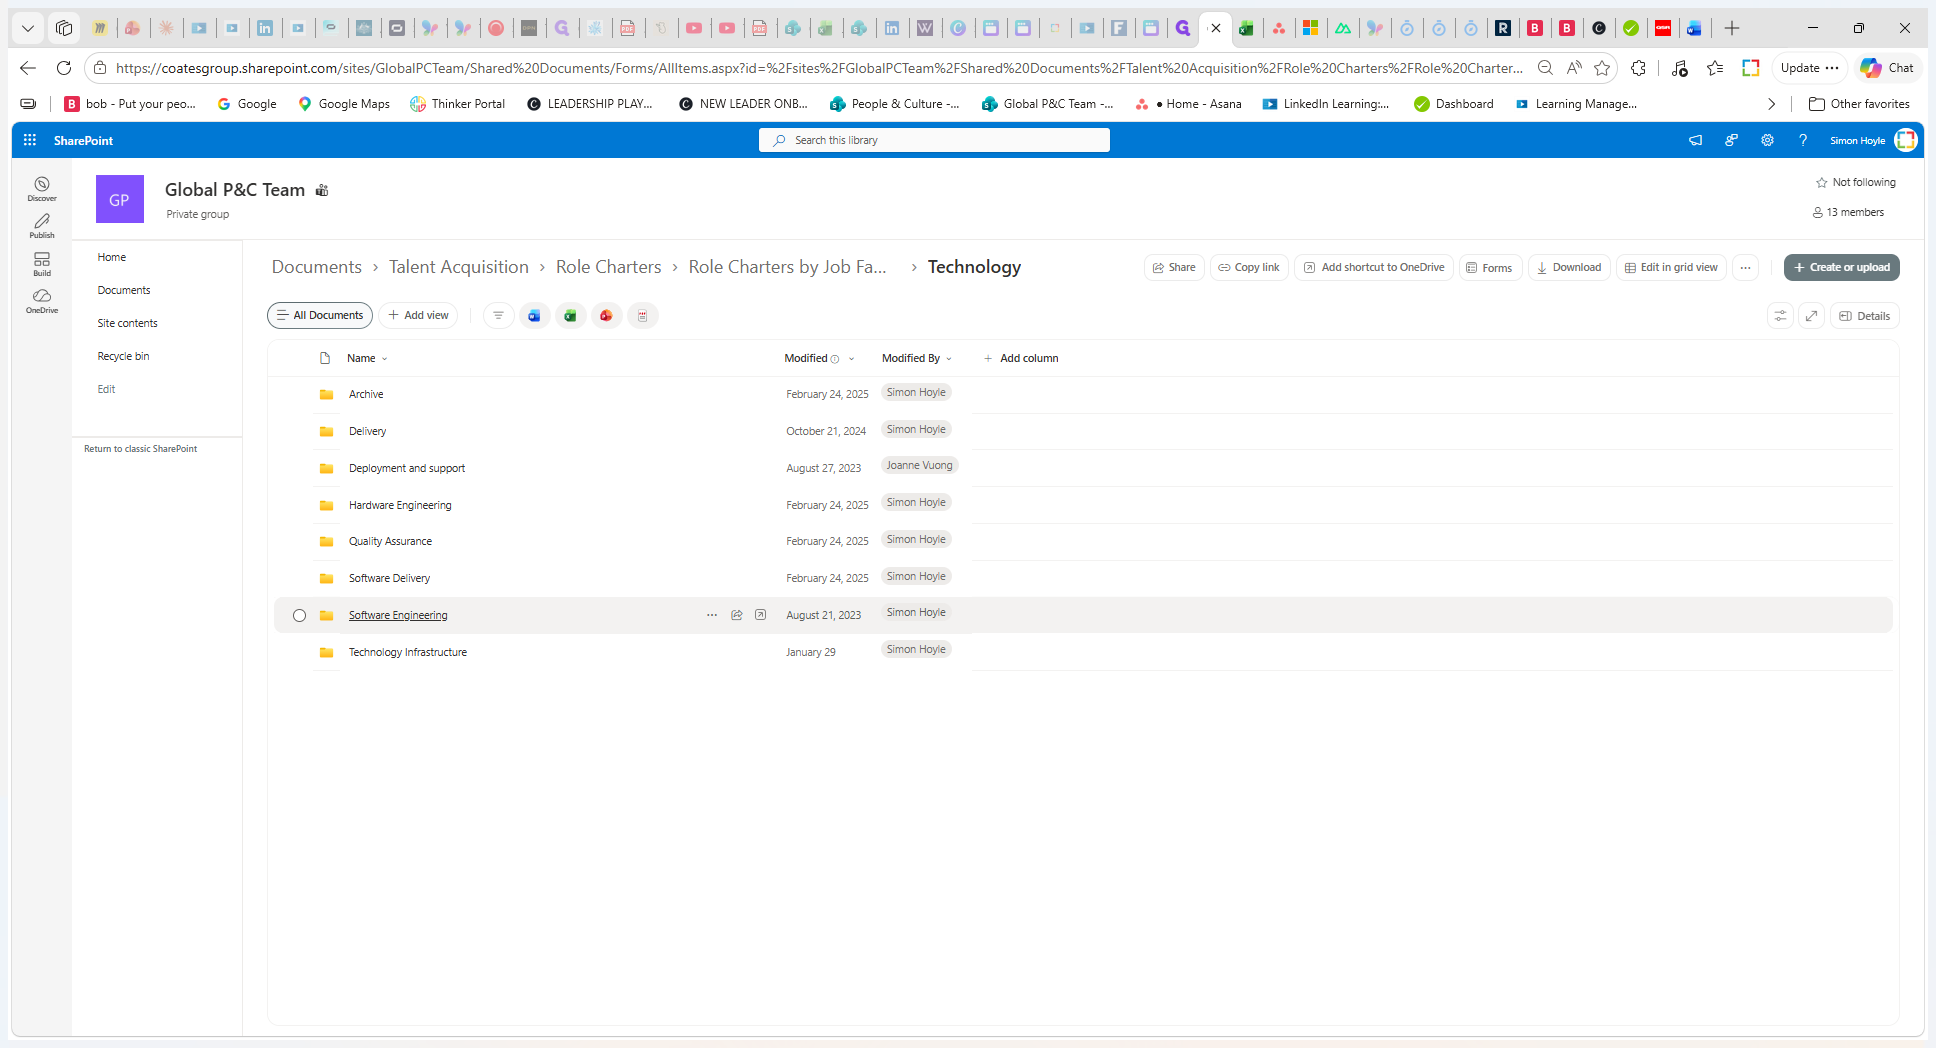Toggle the Details pane
The width and height of the screenshot is (1936, 1048).
[x=1865, y=316]
